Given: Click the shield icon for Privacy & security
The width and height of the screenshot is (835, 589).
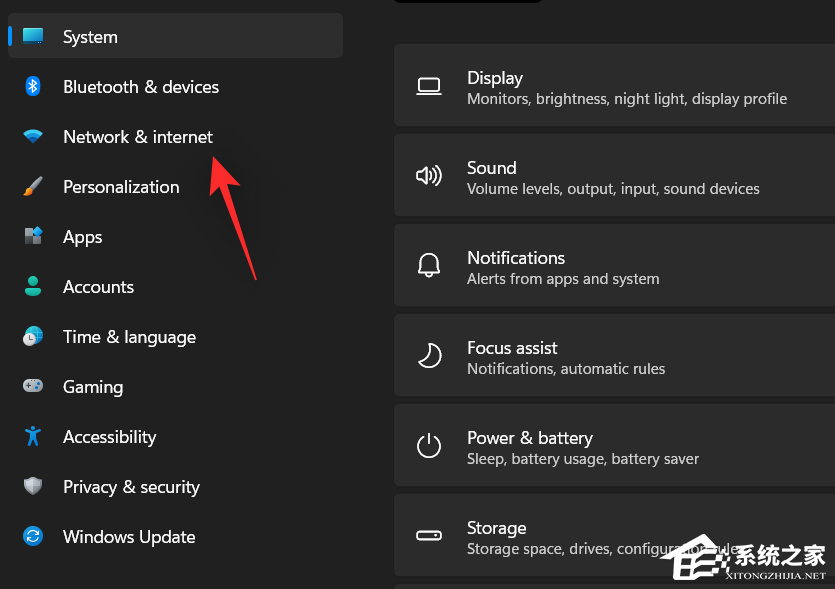Looking at the screenshot, I should (x=33, y=487).
